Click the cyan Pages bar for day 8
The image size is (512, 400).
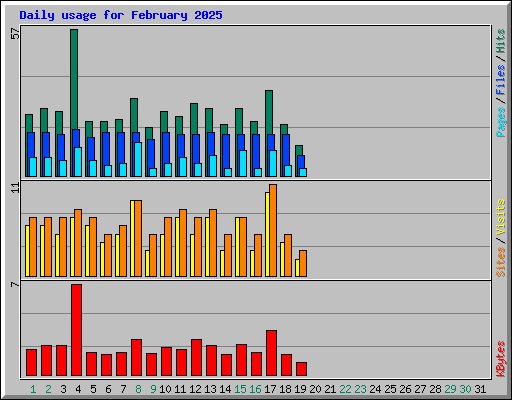click(x=138, y=159)
